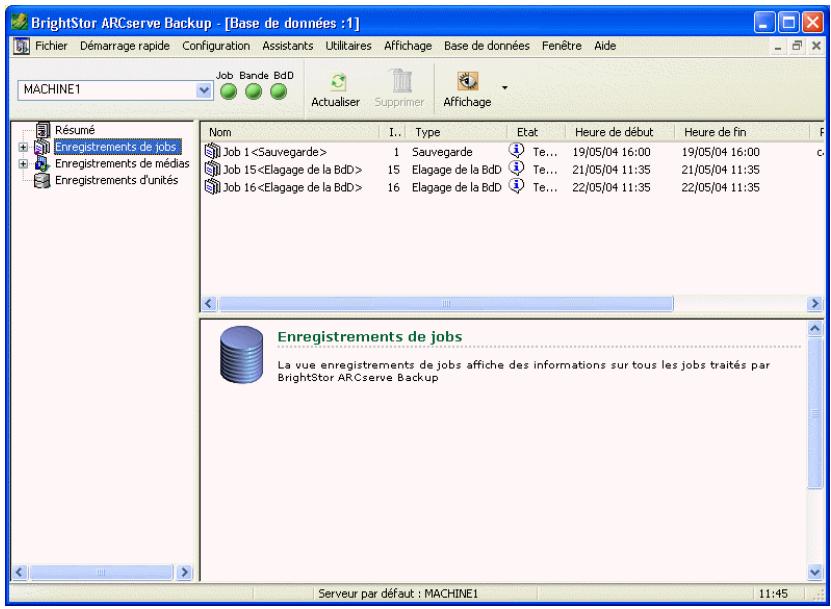The height and width of the screenshot is (609, 831).
Task: Click the Affichage eye icon
Action: pyautogui.click(x=467, y=81)
